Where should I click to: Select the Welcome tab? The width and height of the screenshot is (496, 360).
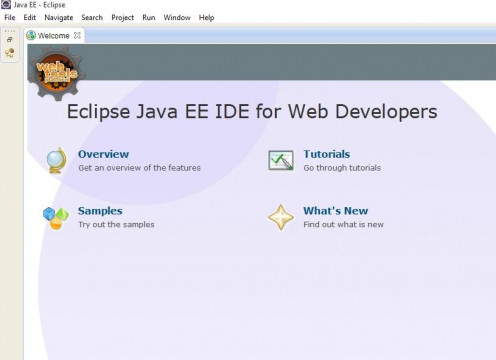(x=53, y=36)
